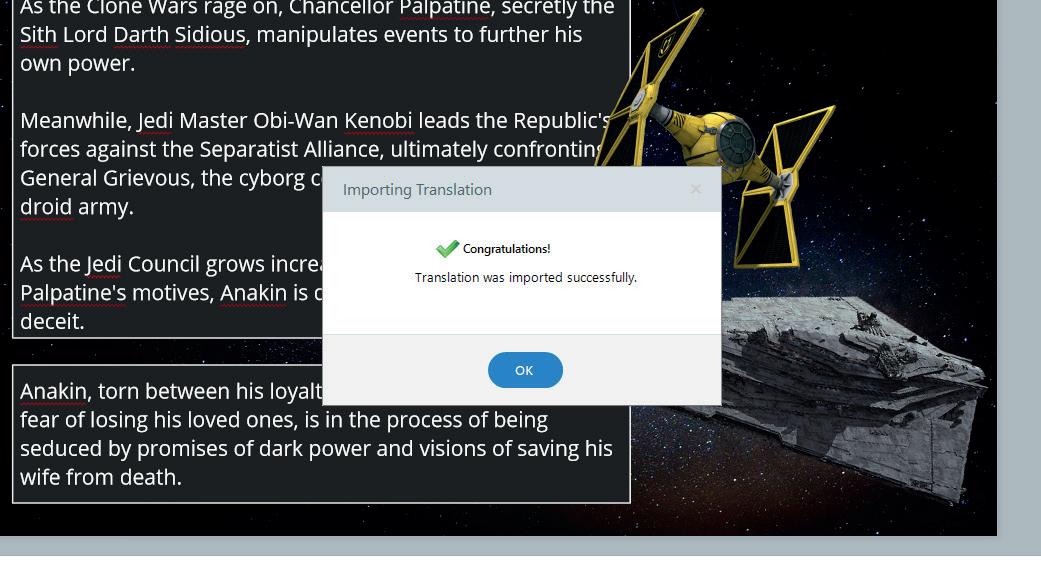Click the 'Translation was imported successfully' message
Image resolution: width=1041 pixels, height=566 pixels.
526,277
